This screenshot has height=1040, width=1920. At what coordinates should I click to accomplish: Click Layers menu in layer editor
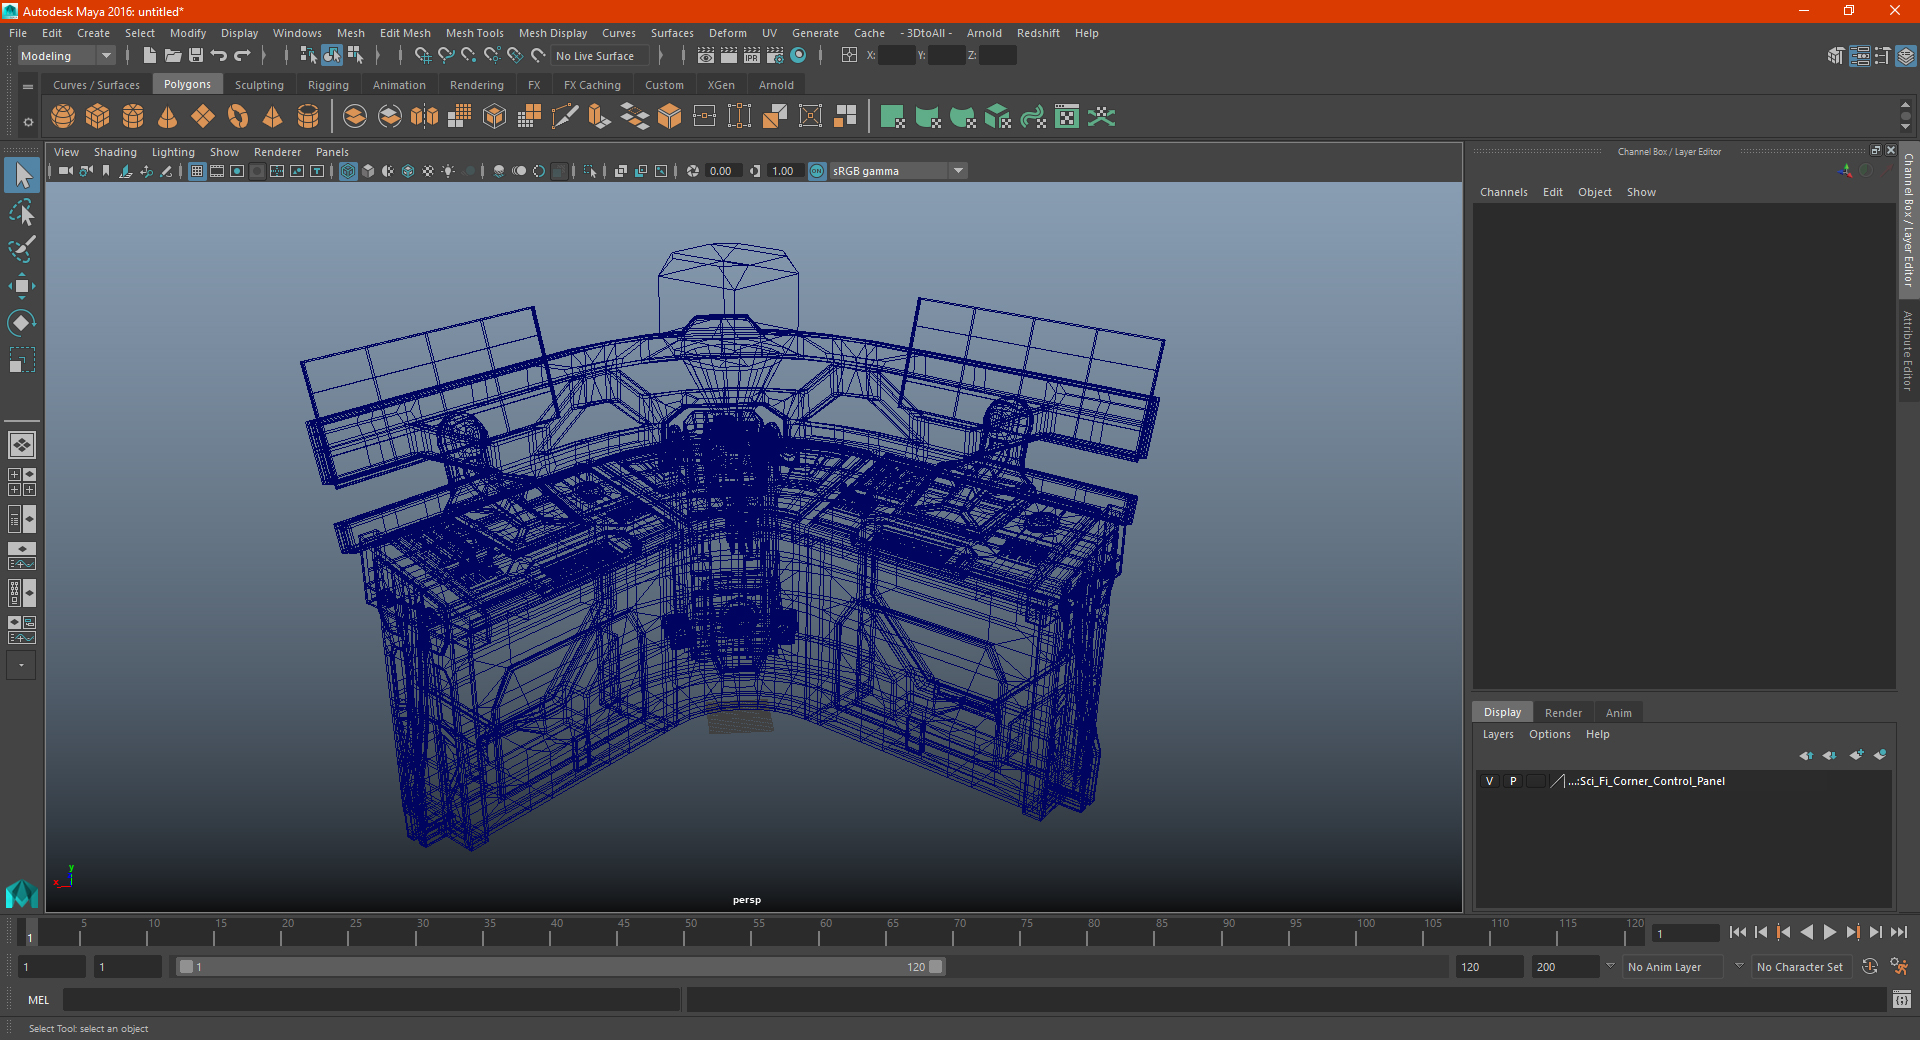click(1498, 734)
